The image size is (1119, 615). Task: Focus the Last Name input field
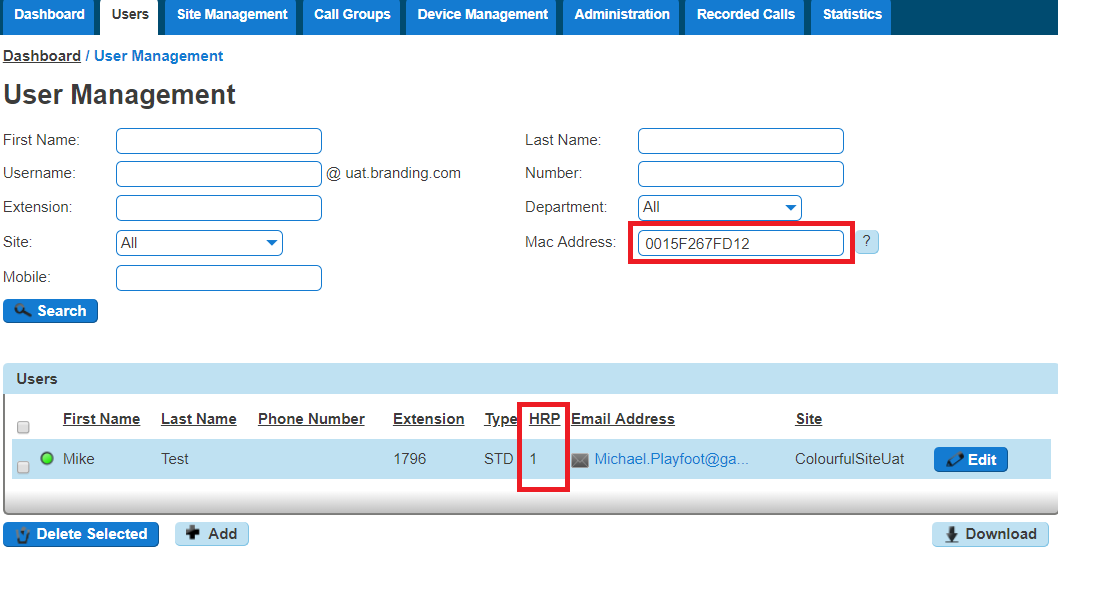tap(741, 141)
